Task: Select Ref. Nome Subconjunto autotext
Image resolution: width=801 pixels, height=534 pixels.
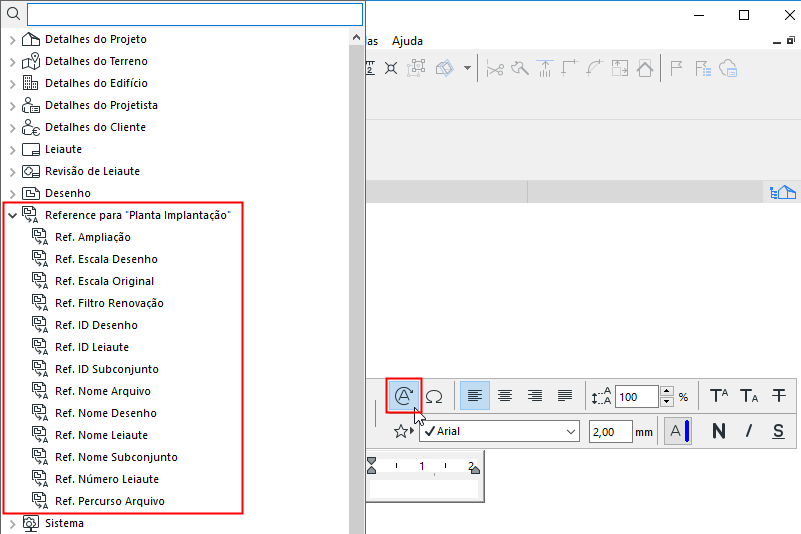Action: click(116, 457)
